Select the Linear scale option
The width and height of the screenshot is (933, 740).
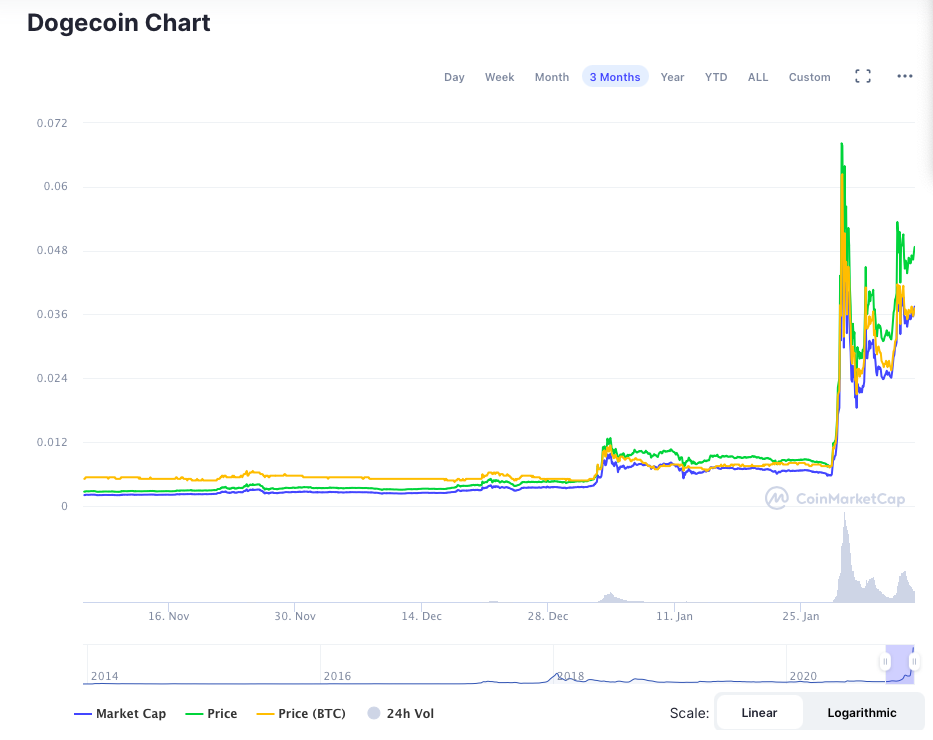(759, 712)
